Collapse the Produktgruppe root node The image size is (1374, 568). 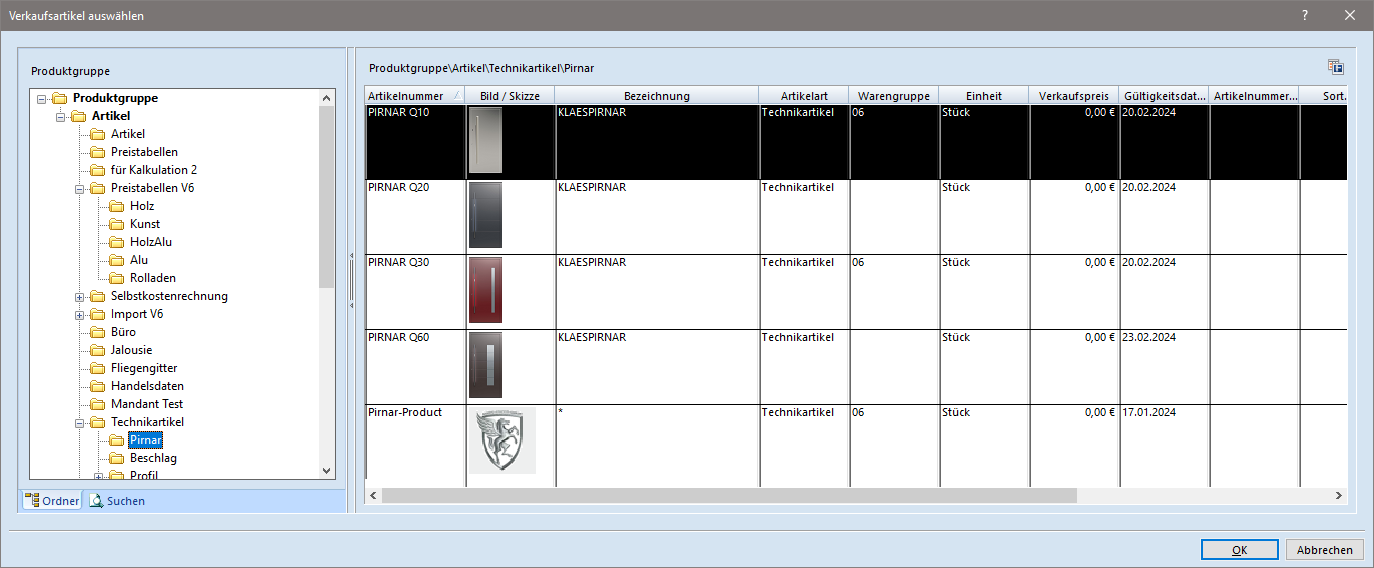pos(42,98)
